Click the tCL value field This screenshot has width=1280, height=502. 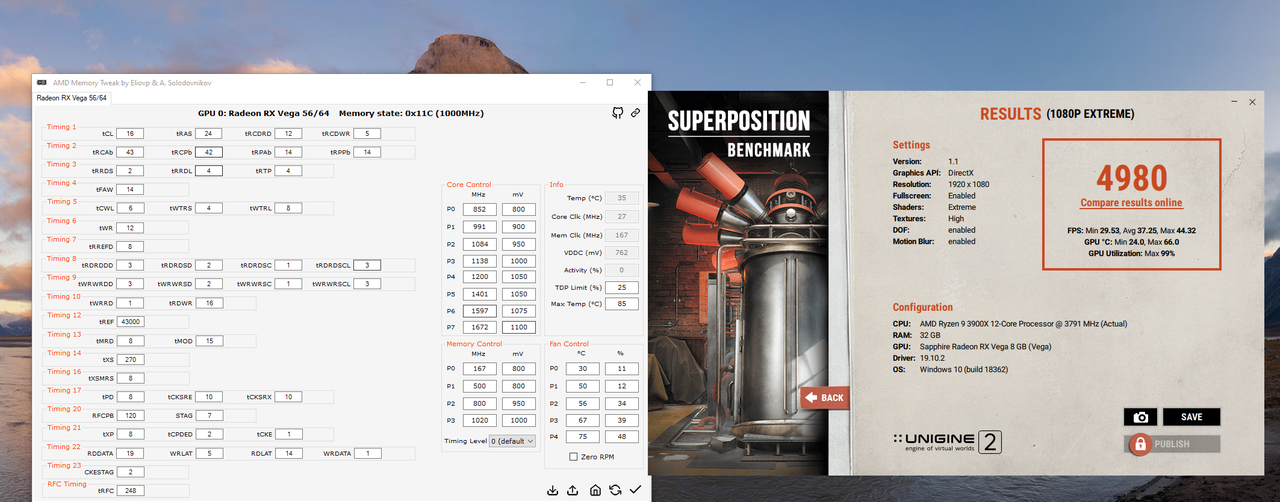tap(131, 133)
